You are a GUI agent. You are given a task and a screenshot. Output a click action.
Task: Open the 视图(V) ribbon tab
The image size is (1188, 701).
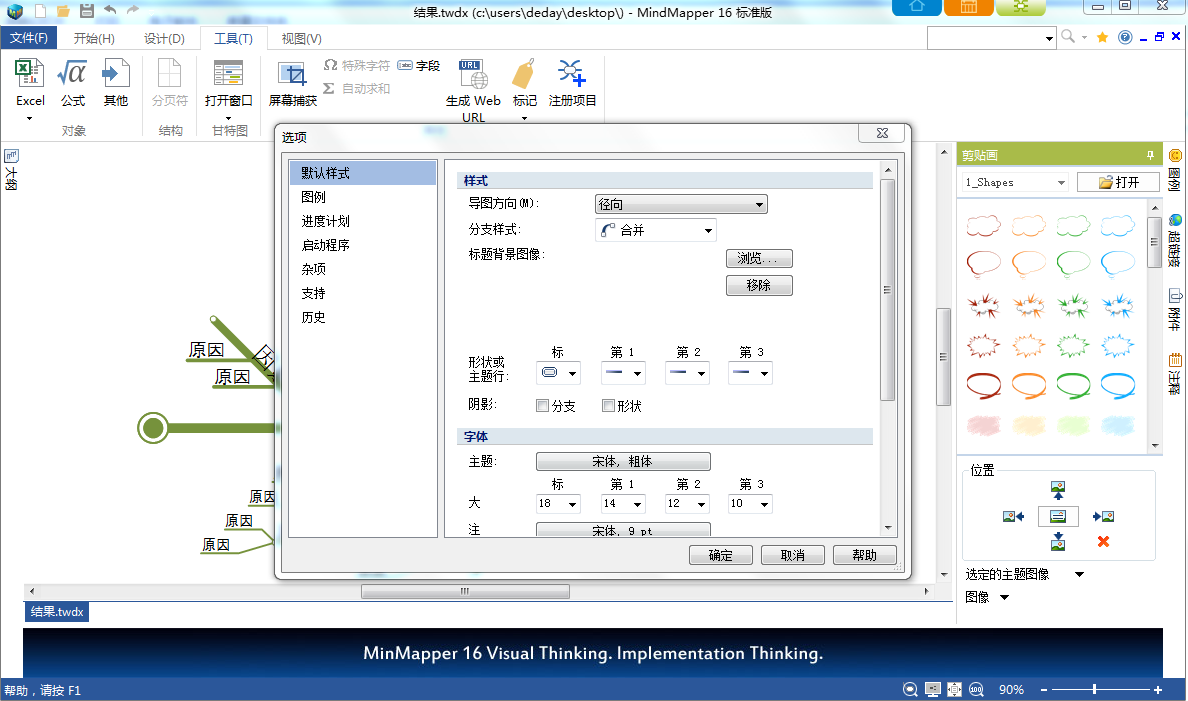(x=301, y=39)
